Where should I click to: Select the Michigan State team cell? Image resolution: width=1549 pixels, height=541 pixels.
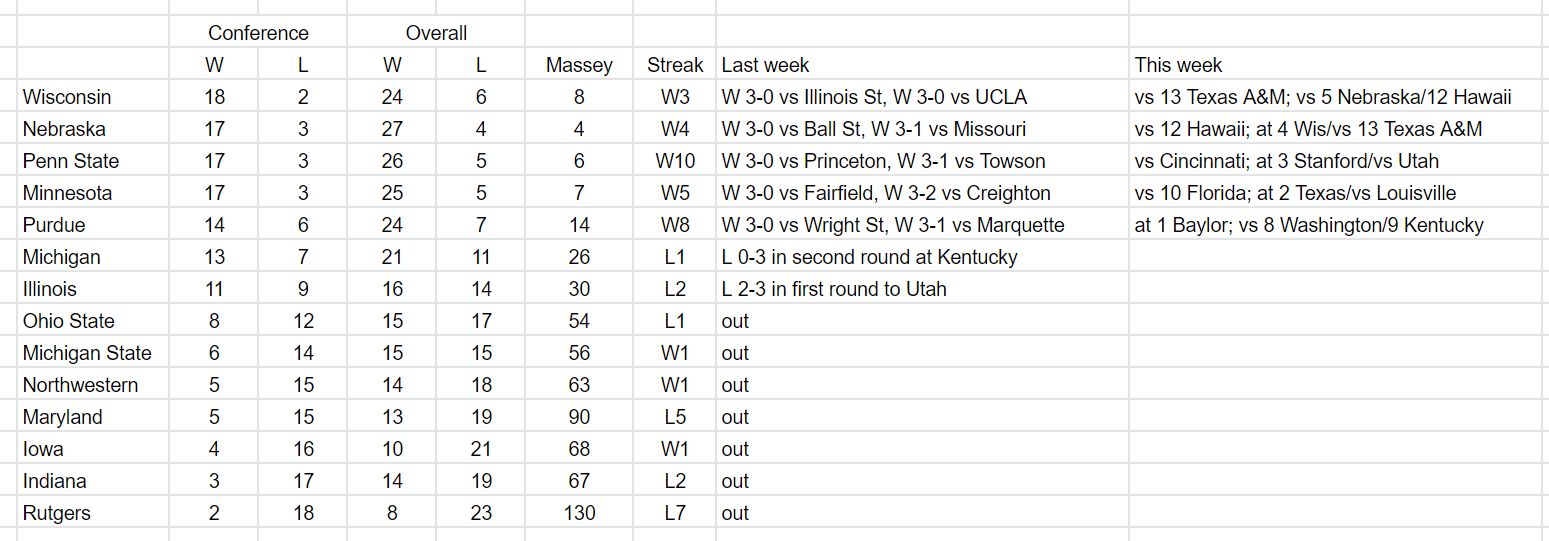click(93, 353)
